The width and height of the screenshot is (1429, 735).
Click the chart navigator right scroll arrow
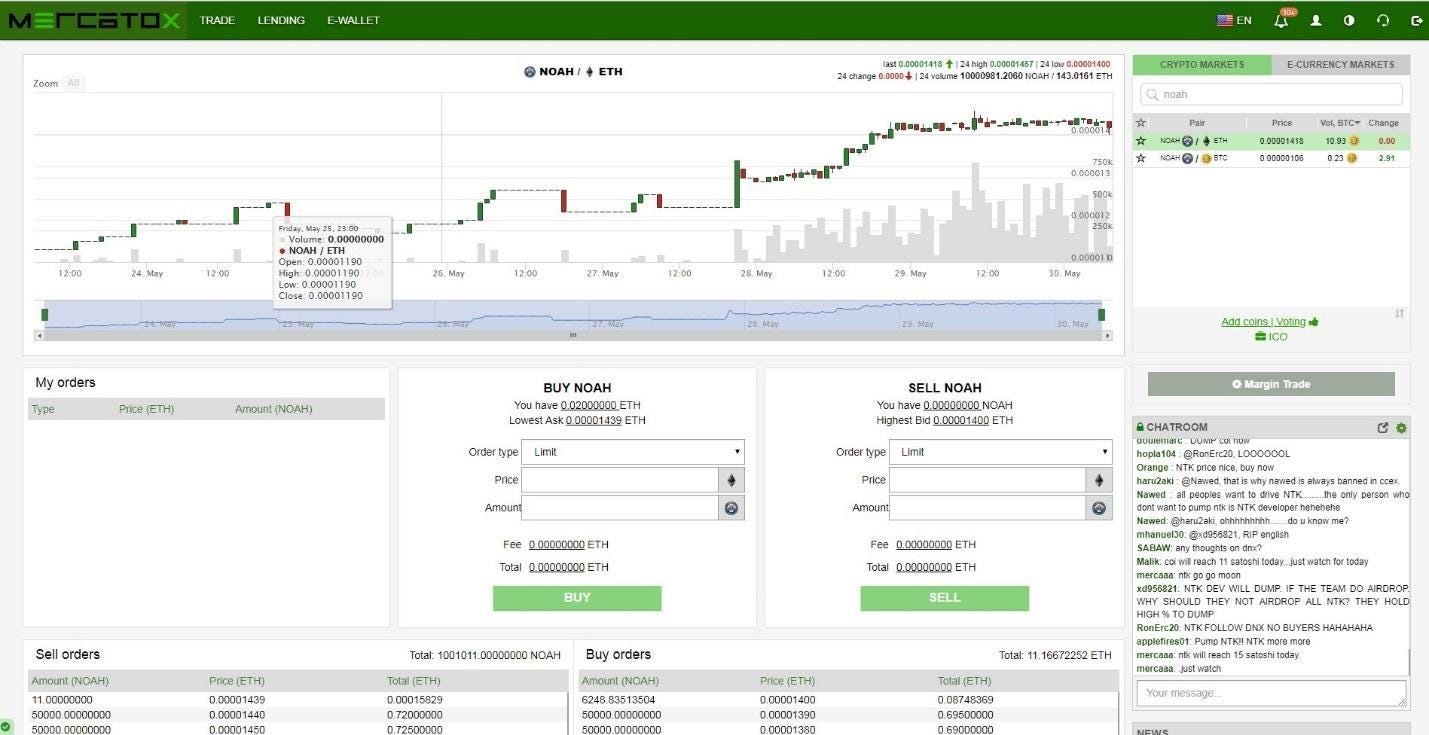[x=1107, y=335]
